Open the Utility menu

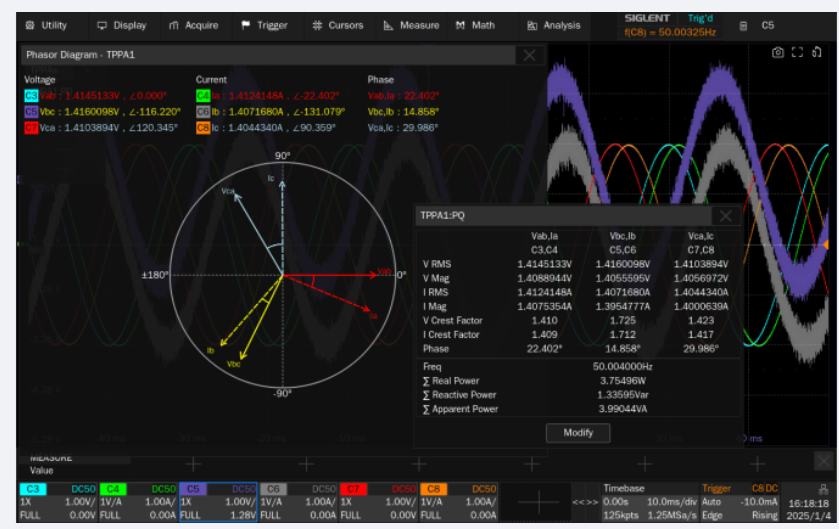click(x=46, y=25)
